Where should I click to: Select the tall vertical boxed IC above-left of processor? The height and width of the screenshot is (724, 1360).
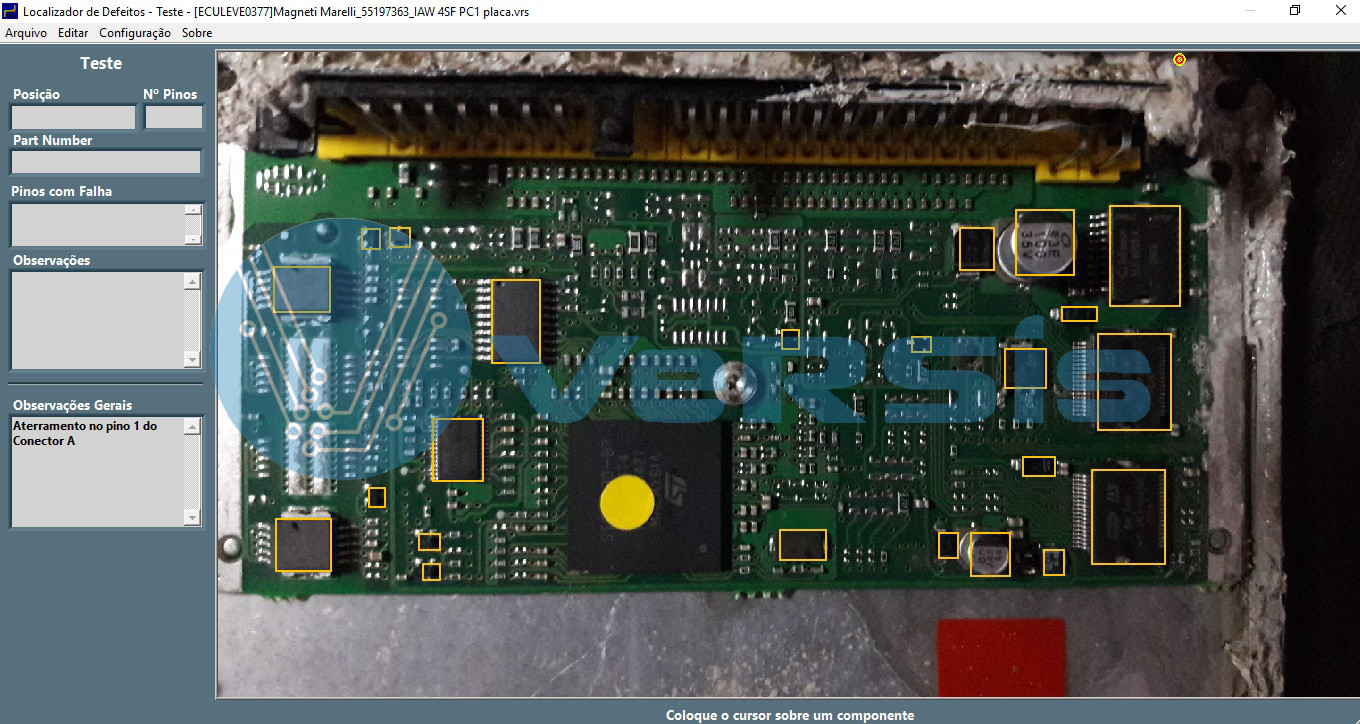[516, 321]
